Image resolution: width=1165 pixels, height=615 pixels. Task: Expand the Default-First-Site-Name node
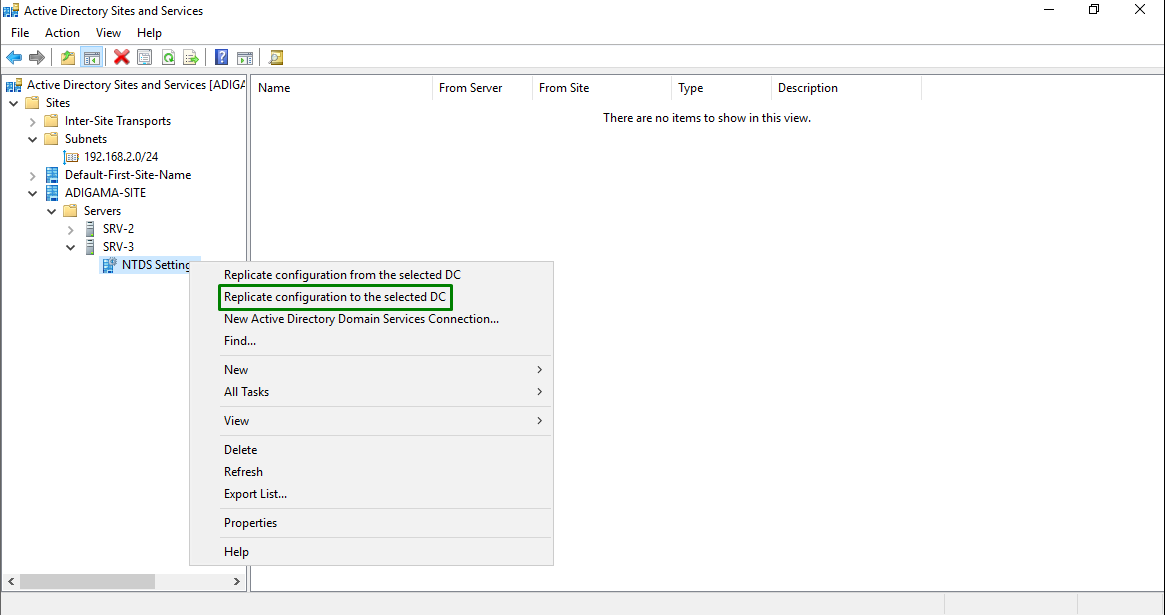[x=33, y=175]
